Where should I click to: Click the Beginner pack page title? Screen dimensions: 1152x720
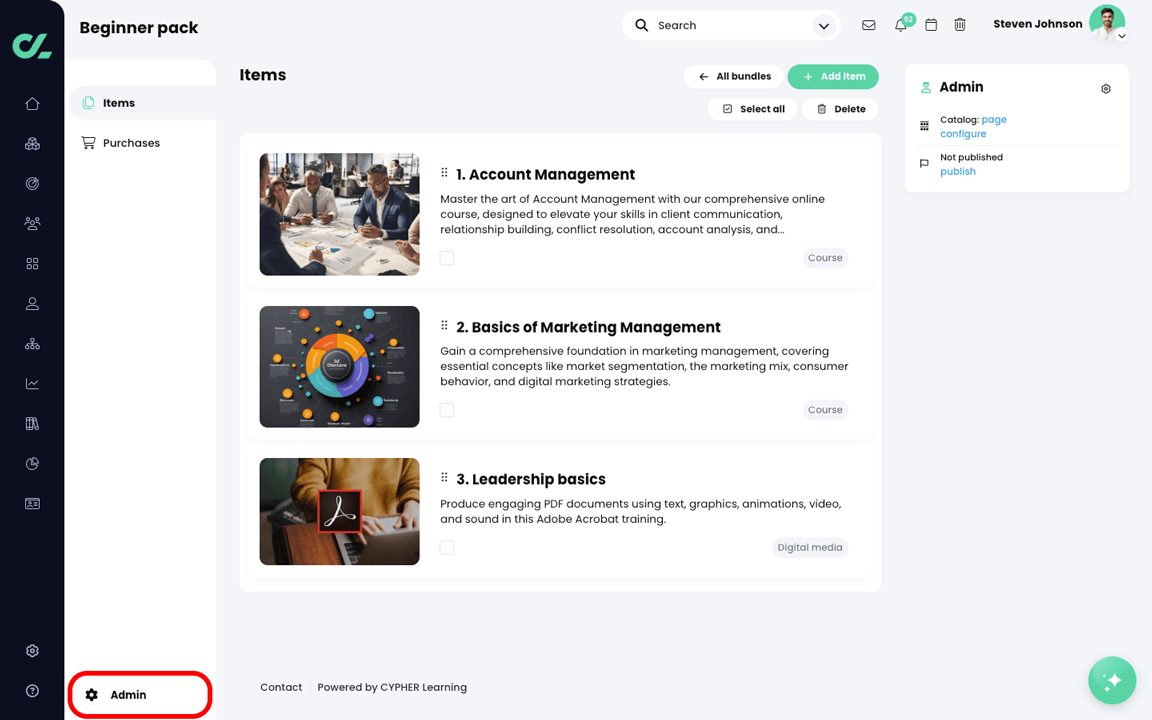click(139, 28)
